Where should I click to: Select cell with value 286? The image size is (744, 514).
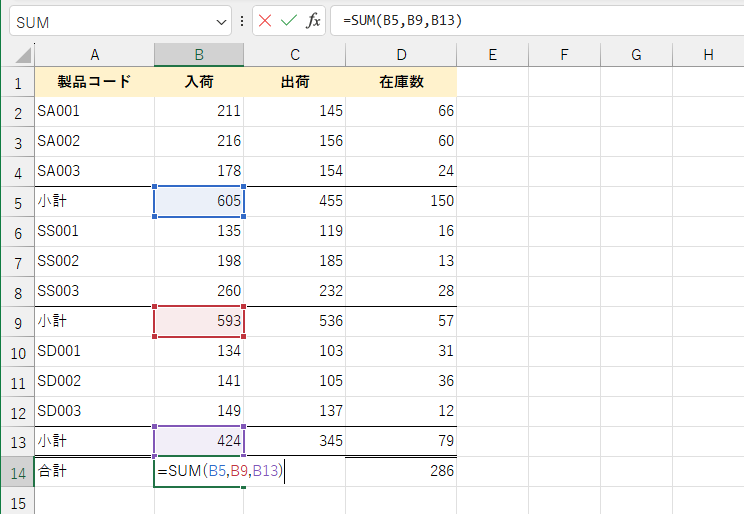[x=401, y=471]
